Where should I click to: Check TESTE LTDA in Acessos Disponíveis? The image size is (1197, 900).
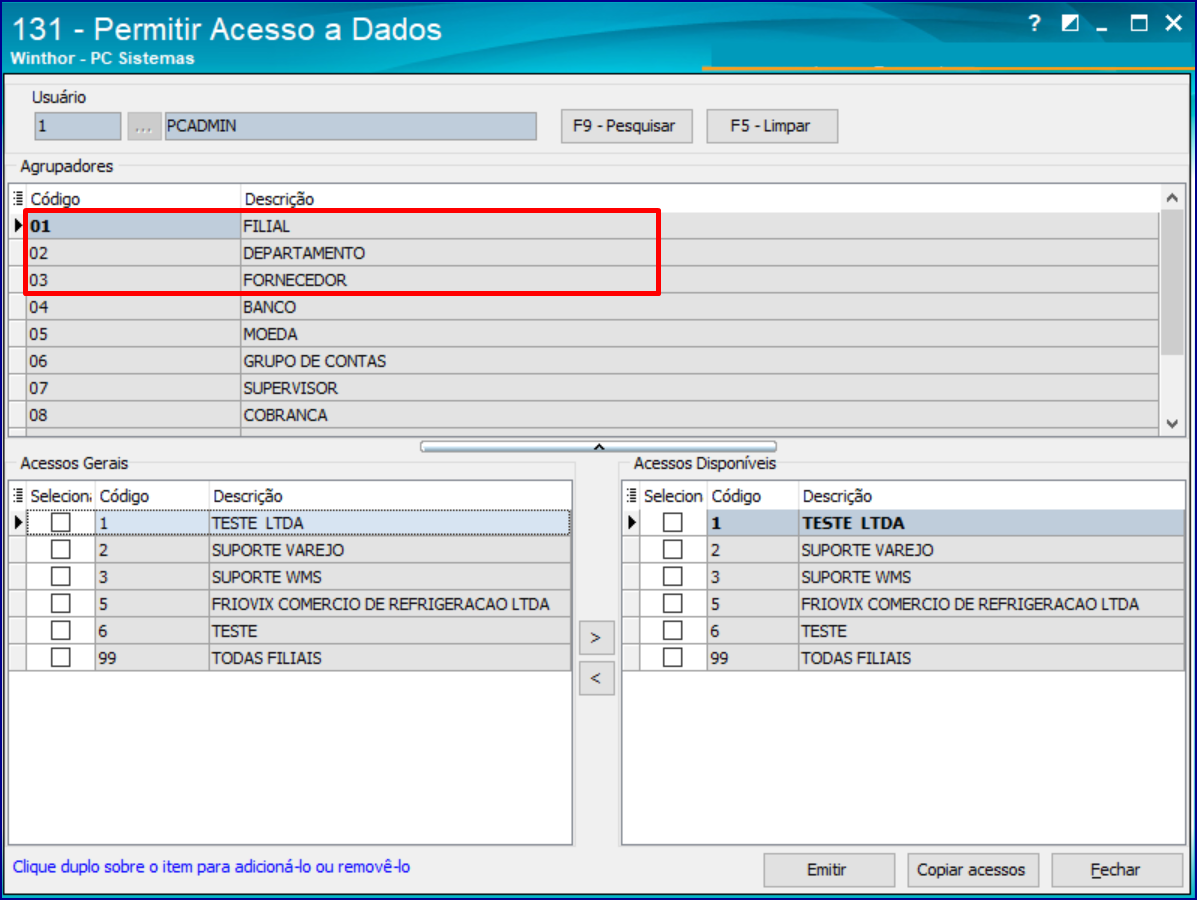click(673, 522)
